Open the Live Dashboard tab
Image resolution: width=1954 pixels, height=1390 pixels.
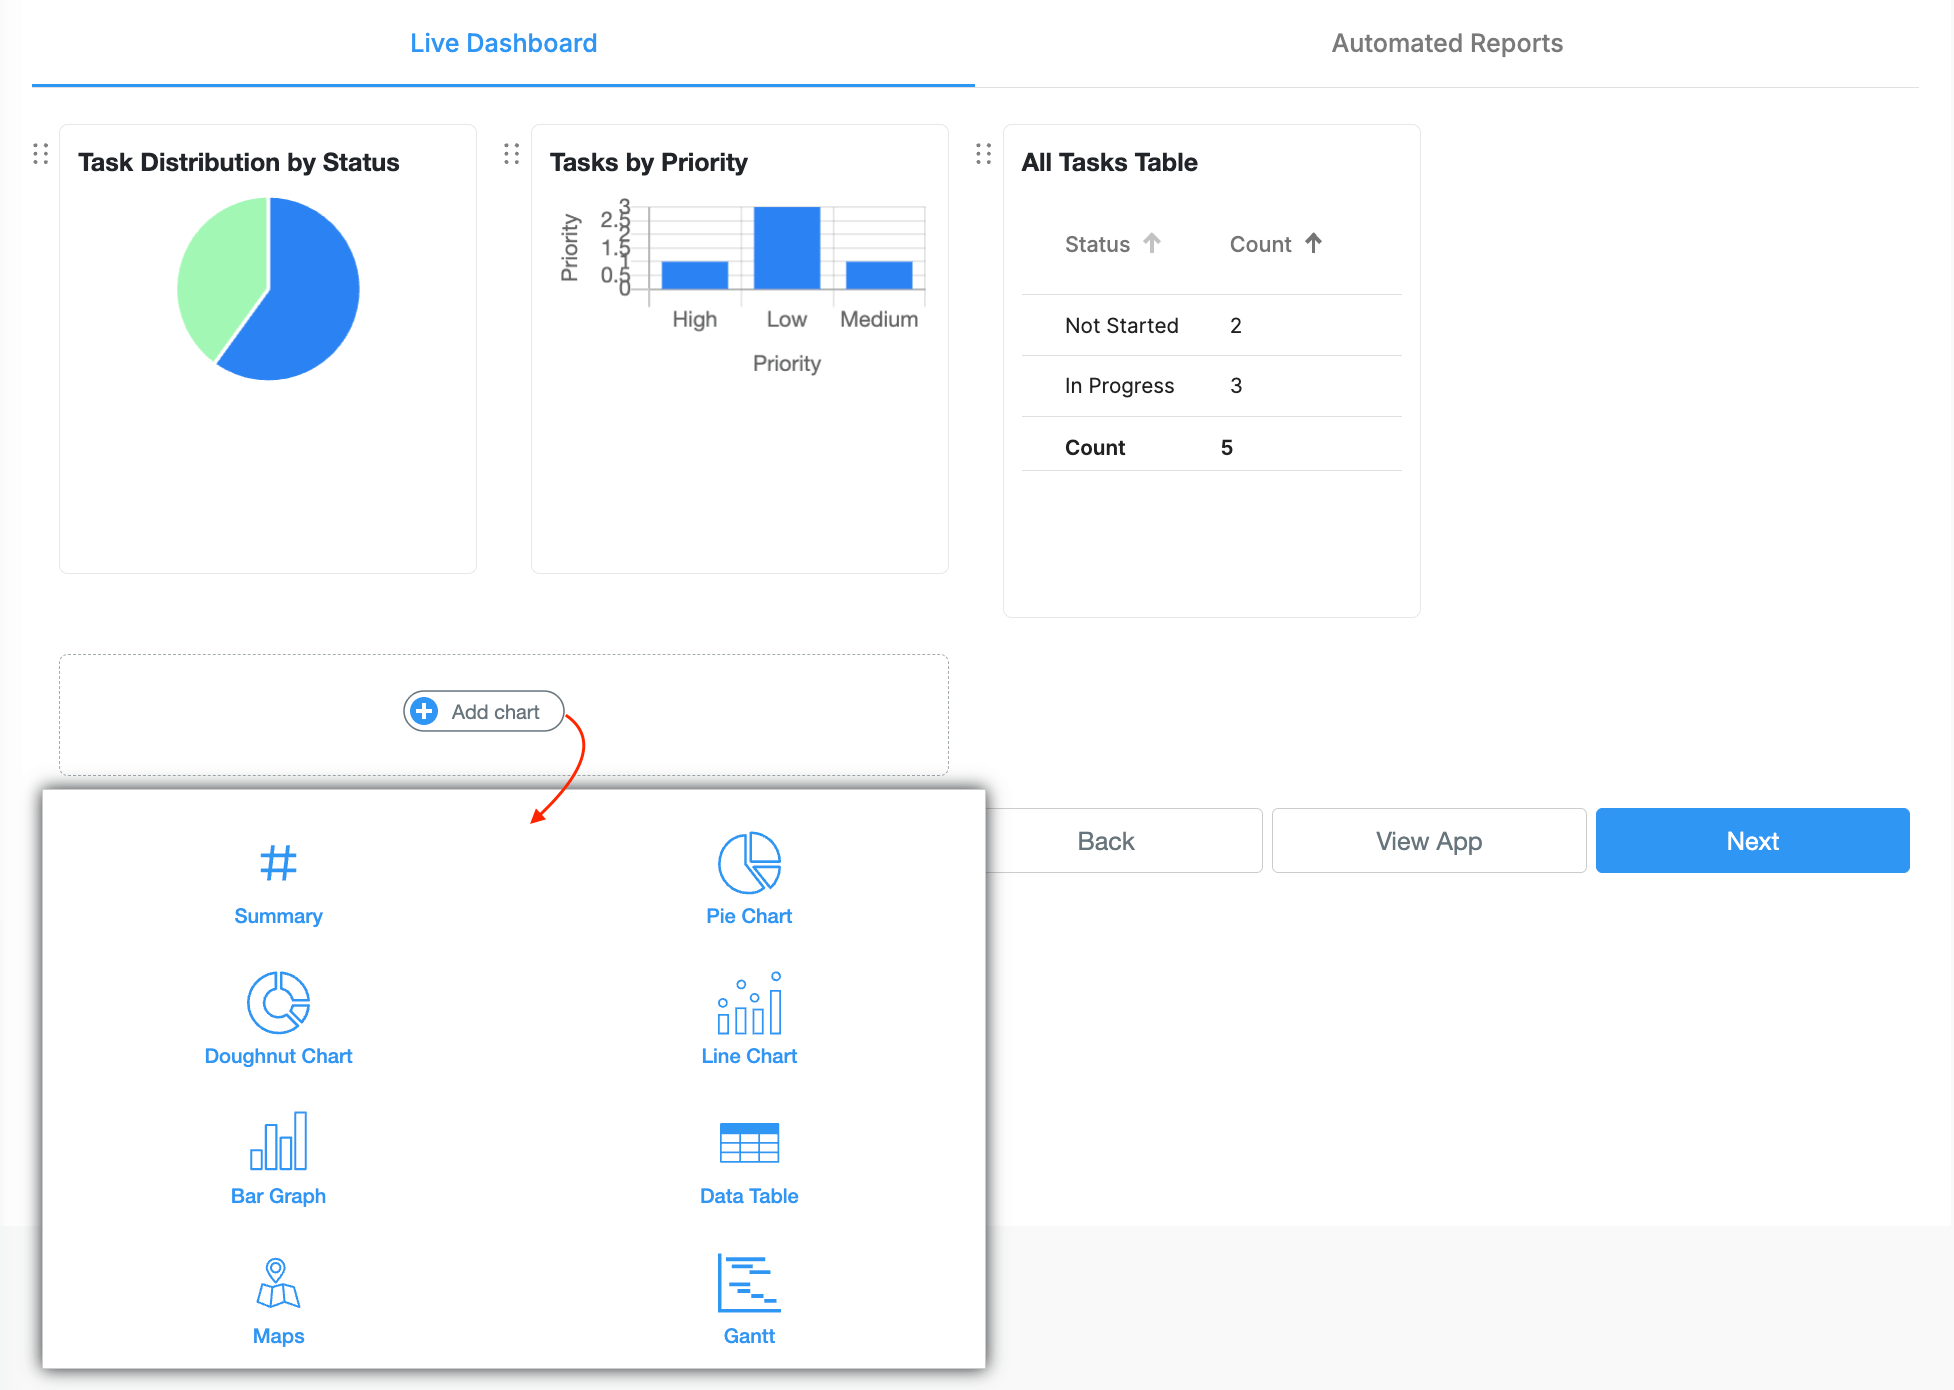tap(503, 42)
